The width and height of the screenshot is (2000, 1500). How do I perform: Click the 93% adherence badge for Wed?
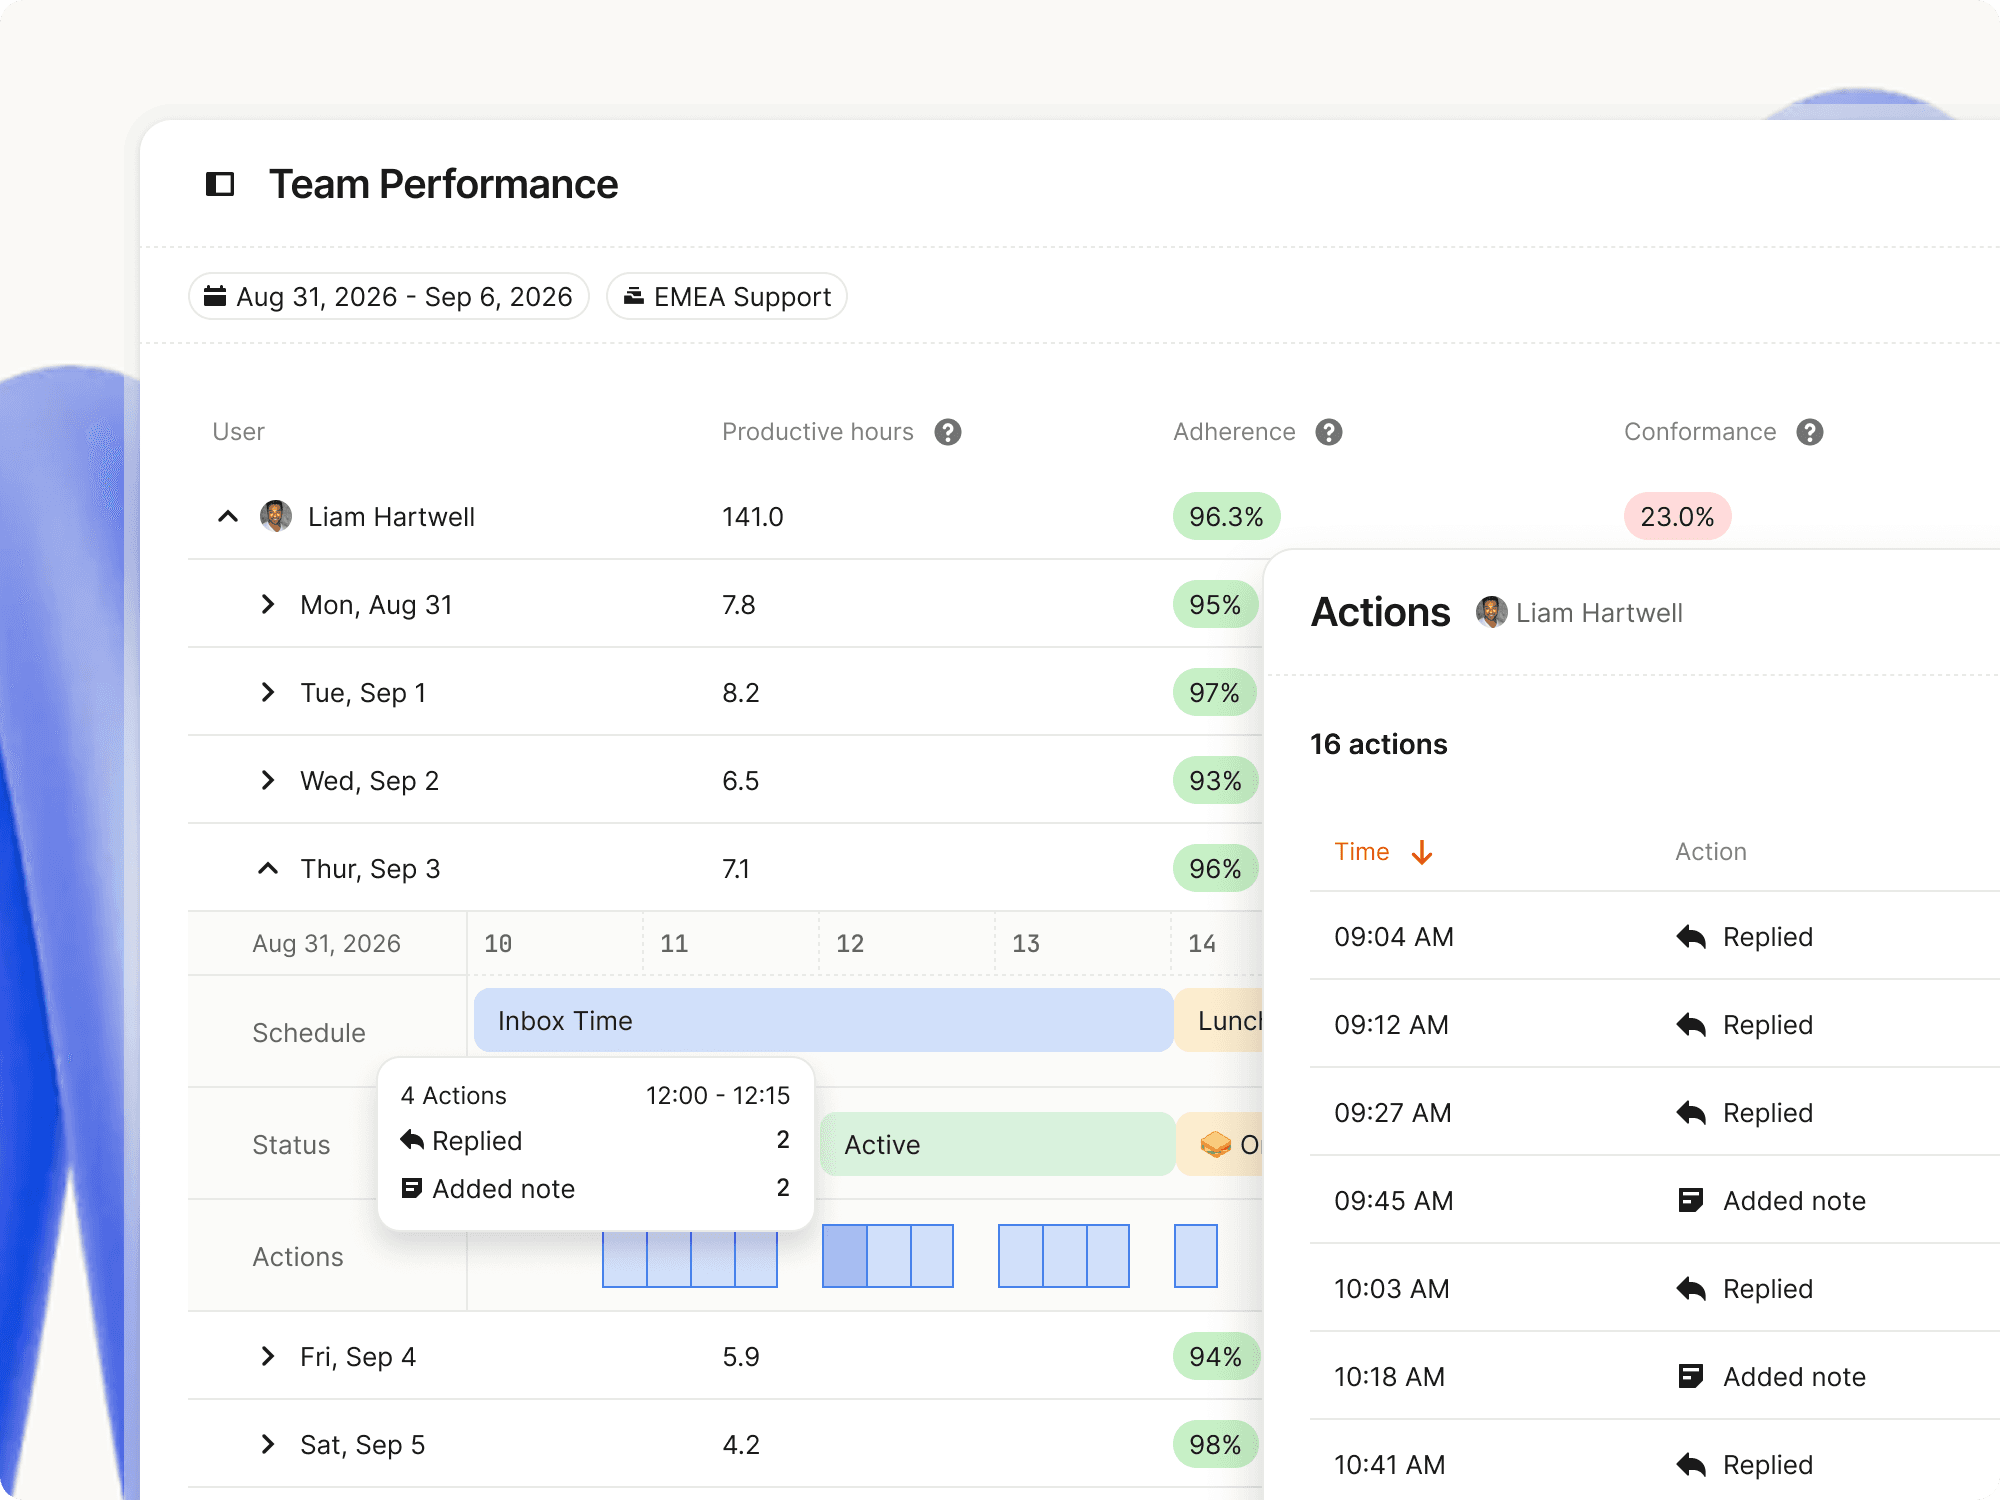1215,780
